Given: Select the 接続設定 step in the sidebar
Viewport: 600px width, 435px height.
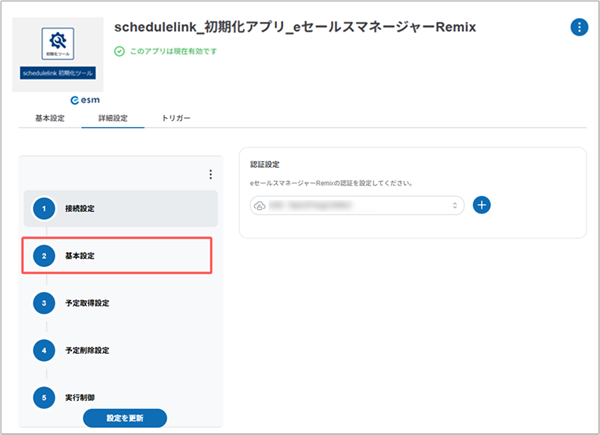Looking at the screenshot, I should [x=120, y=208].
